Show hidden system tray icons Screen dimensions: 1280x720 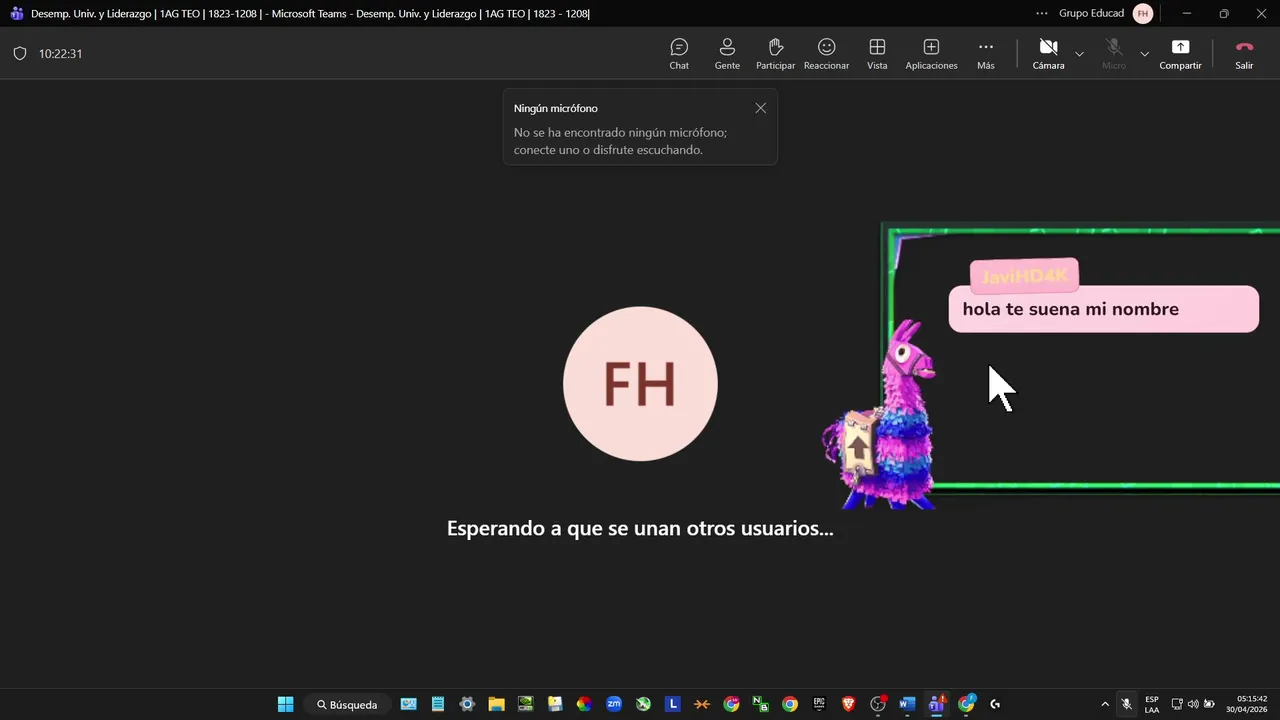(x=1105, y=704)
